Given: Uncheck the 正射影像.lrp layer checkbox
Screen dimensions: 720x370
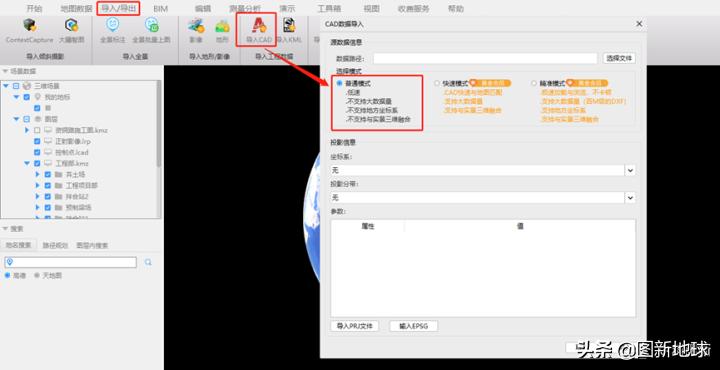Looking at the screenshot, I should click(37, 141).
